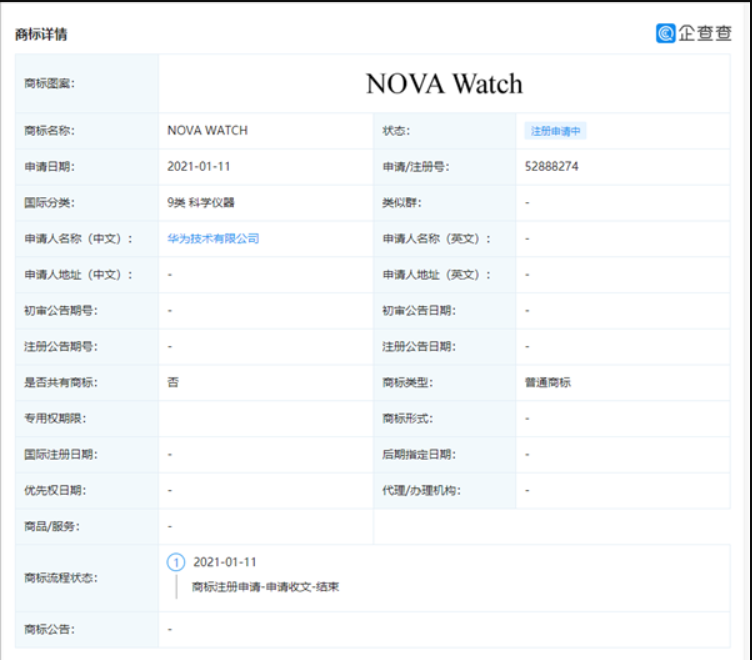Click the 注册公告日期 label

coord(419,346)
